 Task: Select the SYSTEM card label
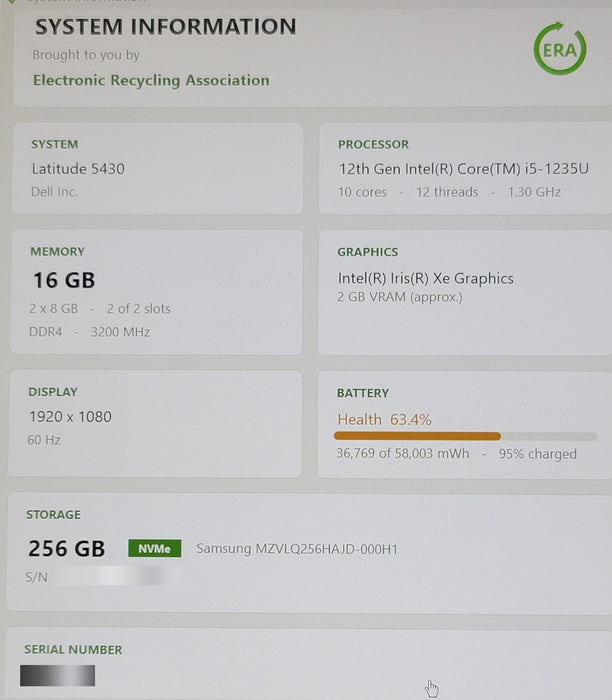(x=54, y=144)
